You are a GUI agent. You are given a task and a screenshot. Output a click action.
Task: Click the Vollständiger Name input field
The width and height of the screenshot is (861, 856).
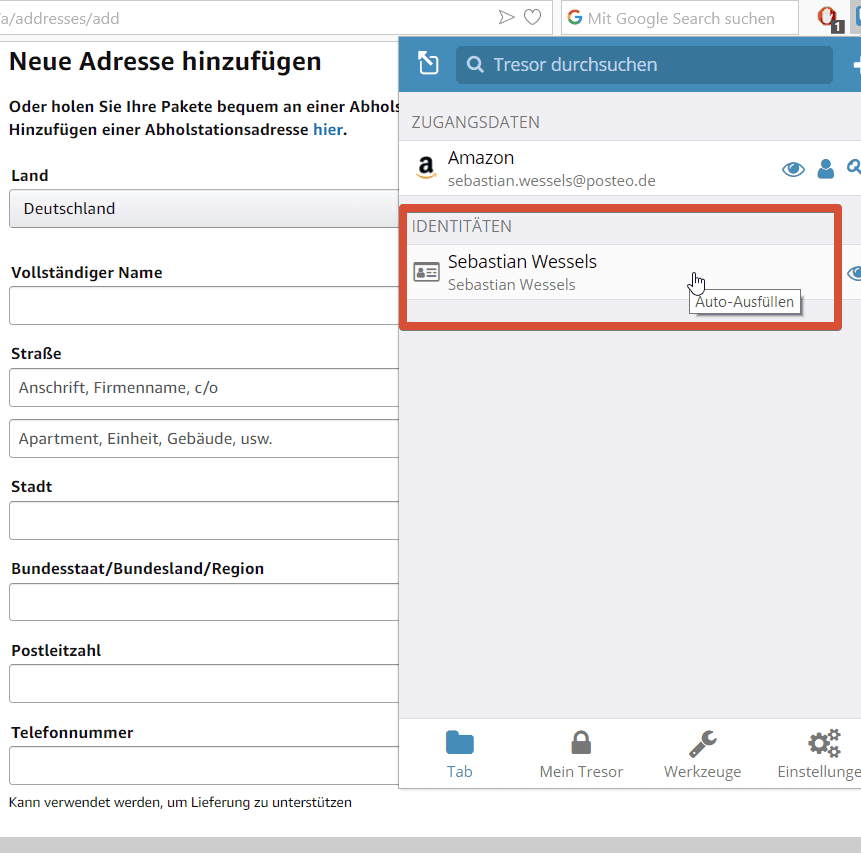coord(204,305)
